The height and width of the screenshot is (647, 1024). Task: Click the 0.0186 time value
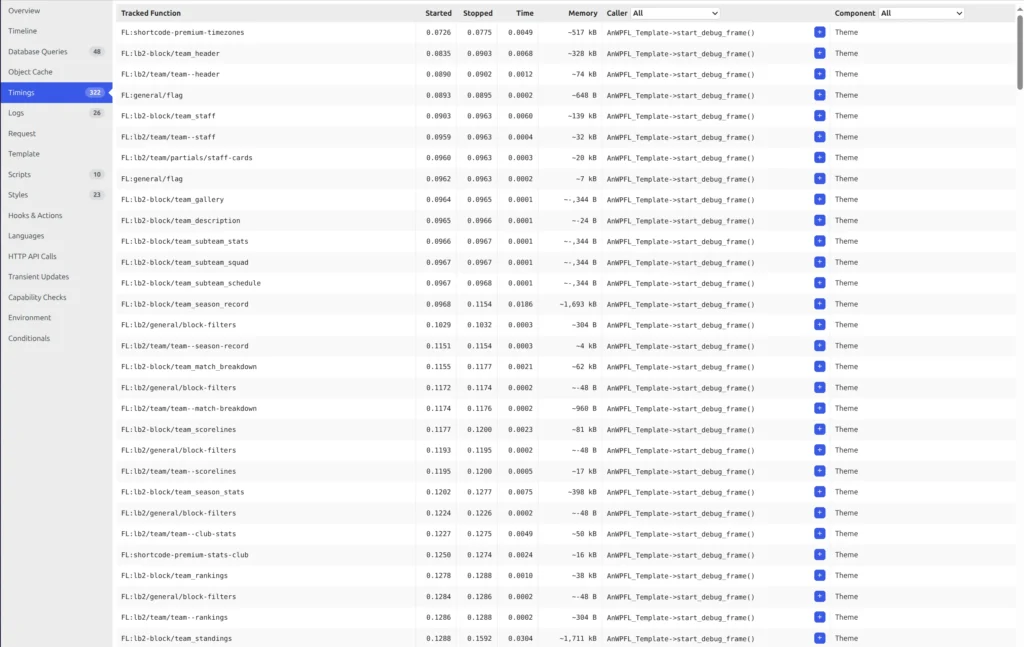520,304
